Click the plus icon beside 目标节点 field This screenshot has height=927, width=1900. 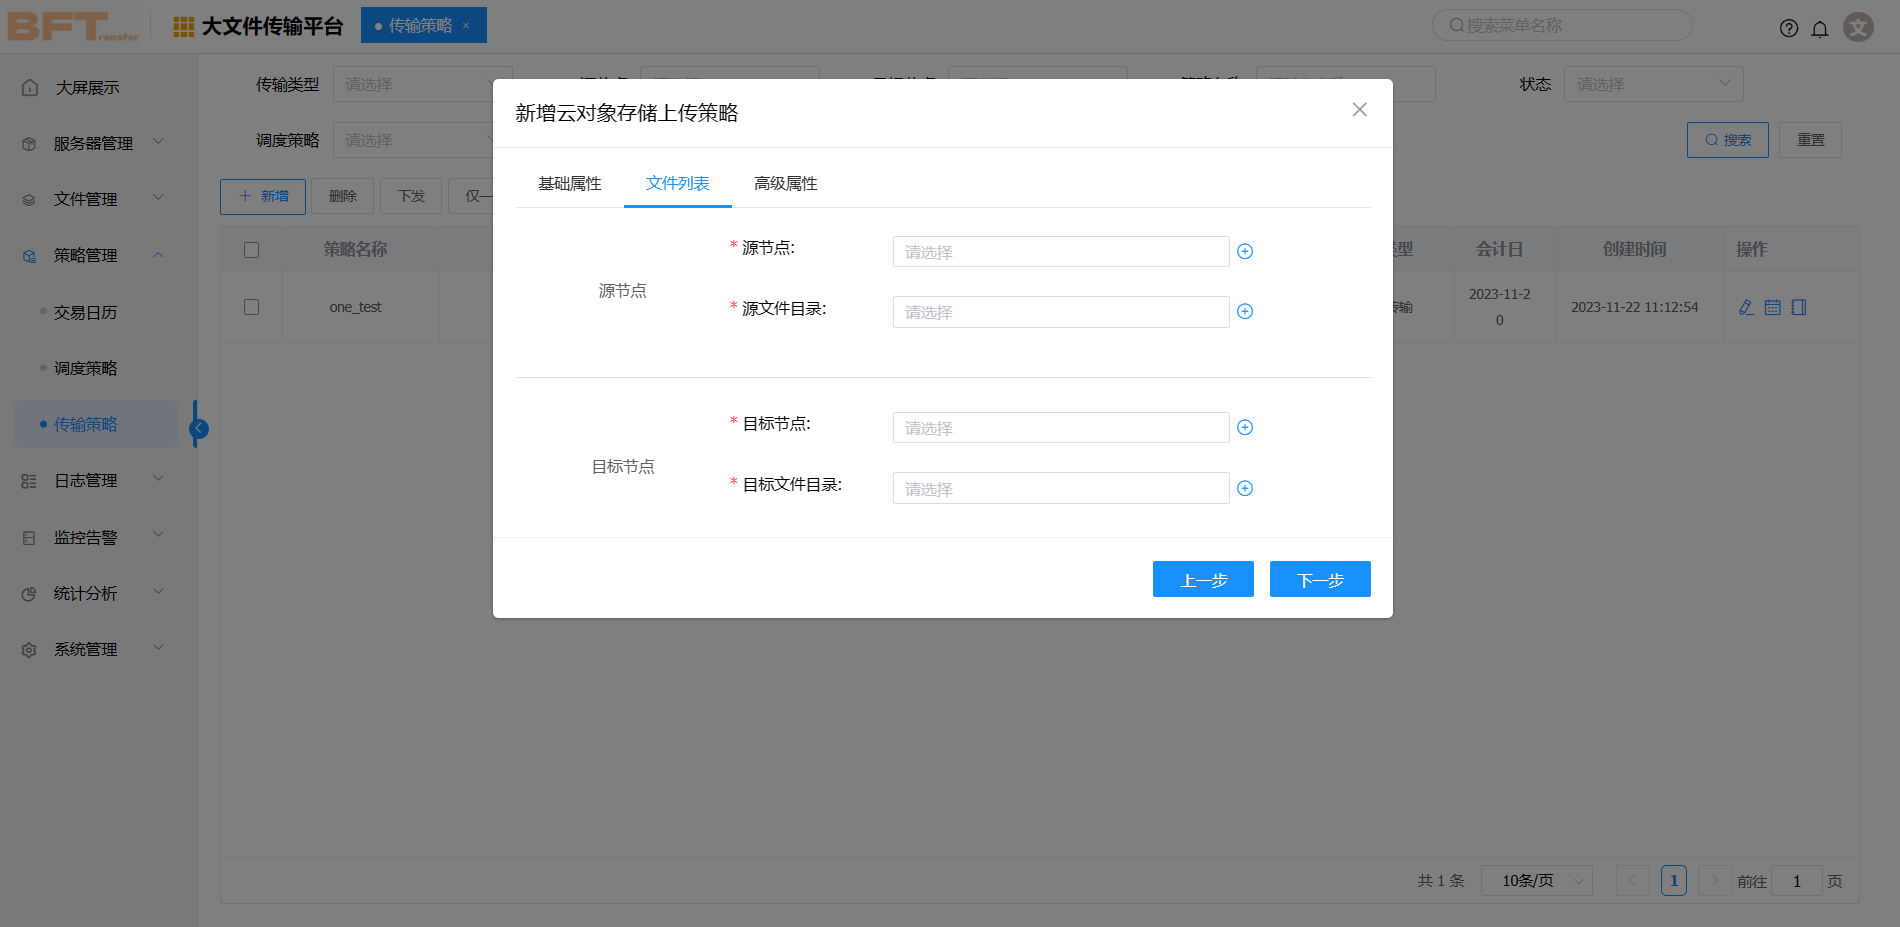point(1245,428)
